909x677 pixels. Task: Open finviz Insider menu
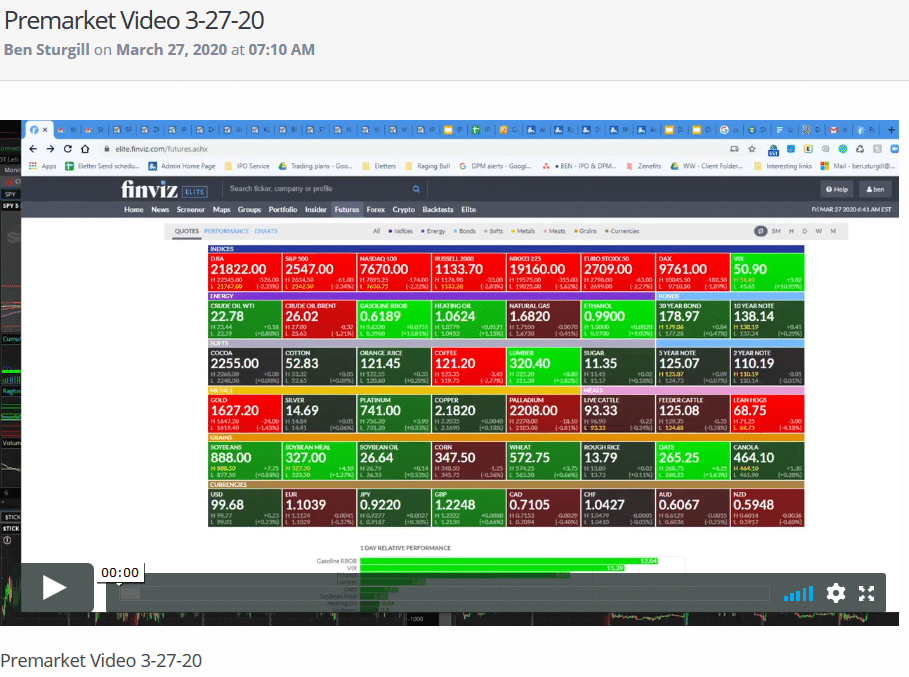click(316, 209)
